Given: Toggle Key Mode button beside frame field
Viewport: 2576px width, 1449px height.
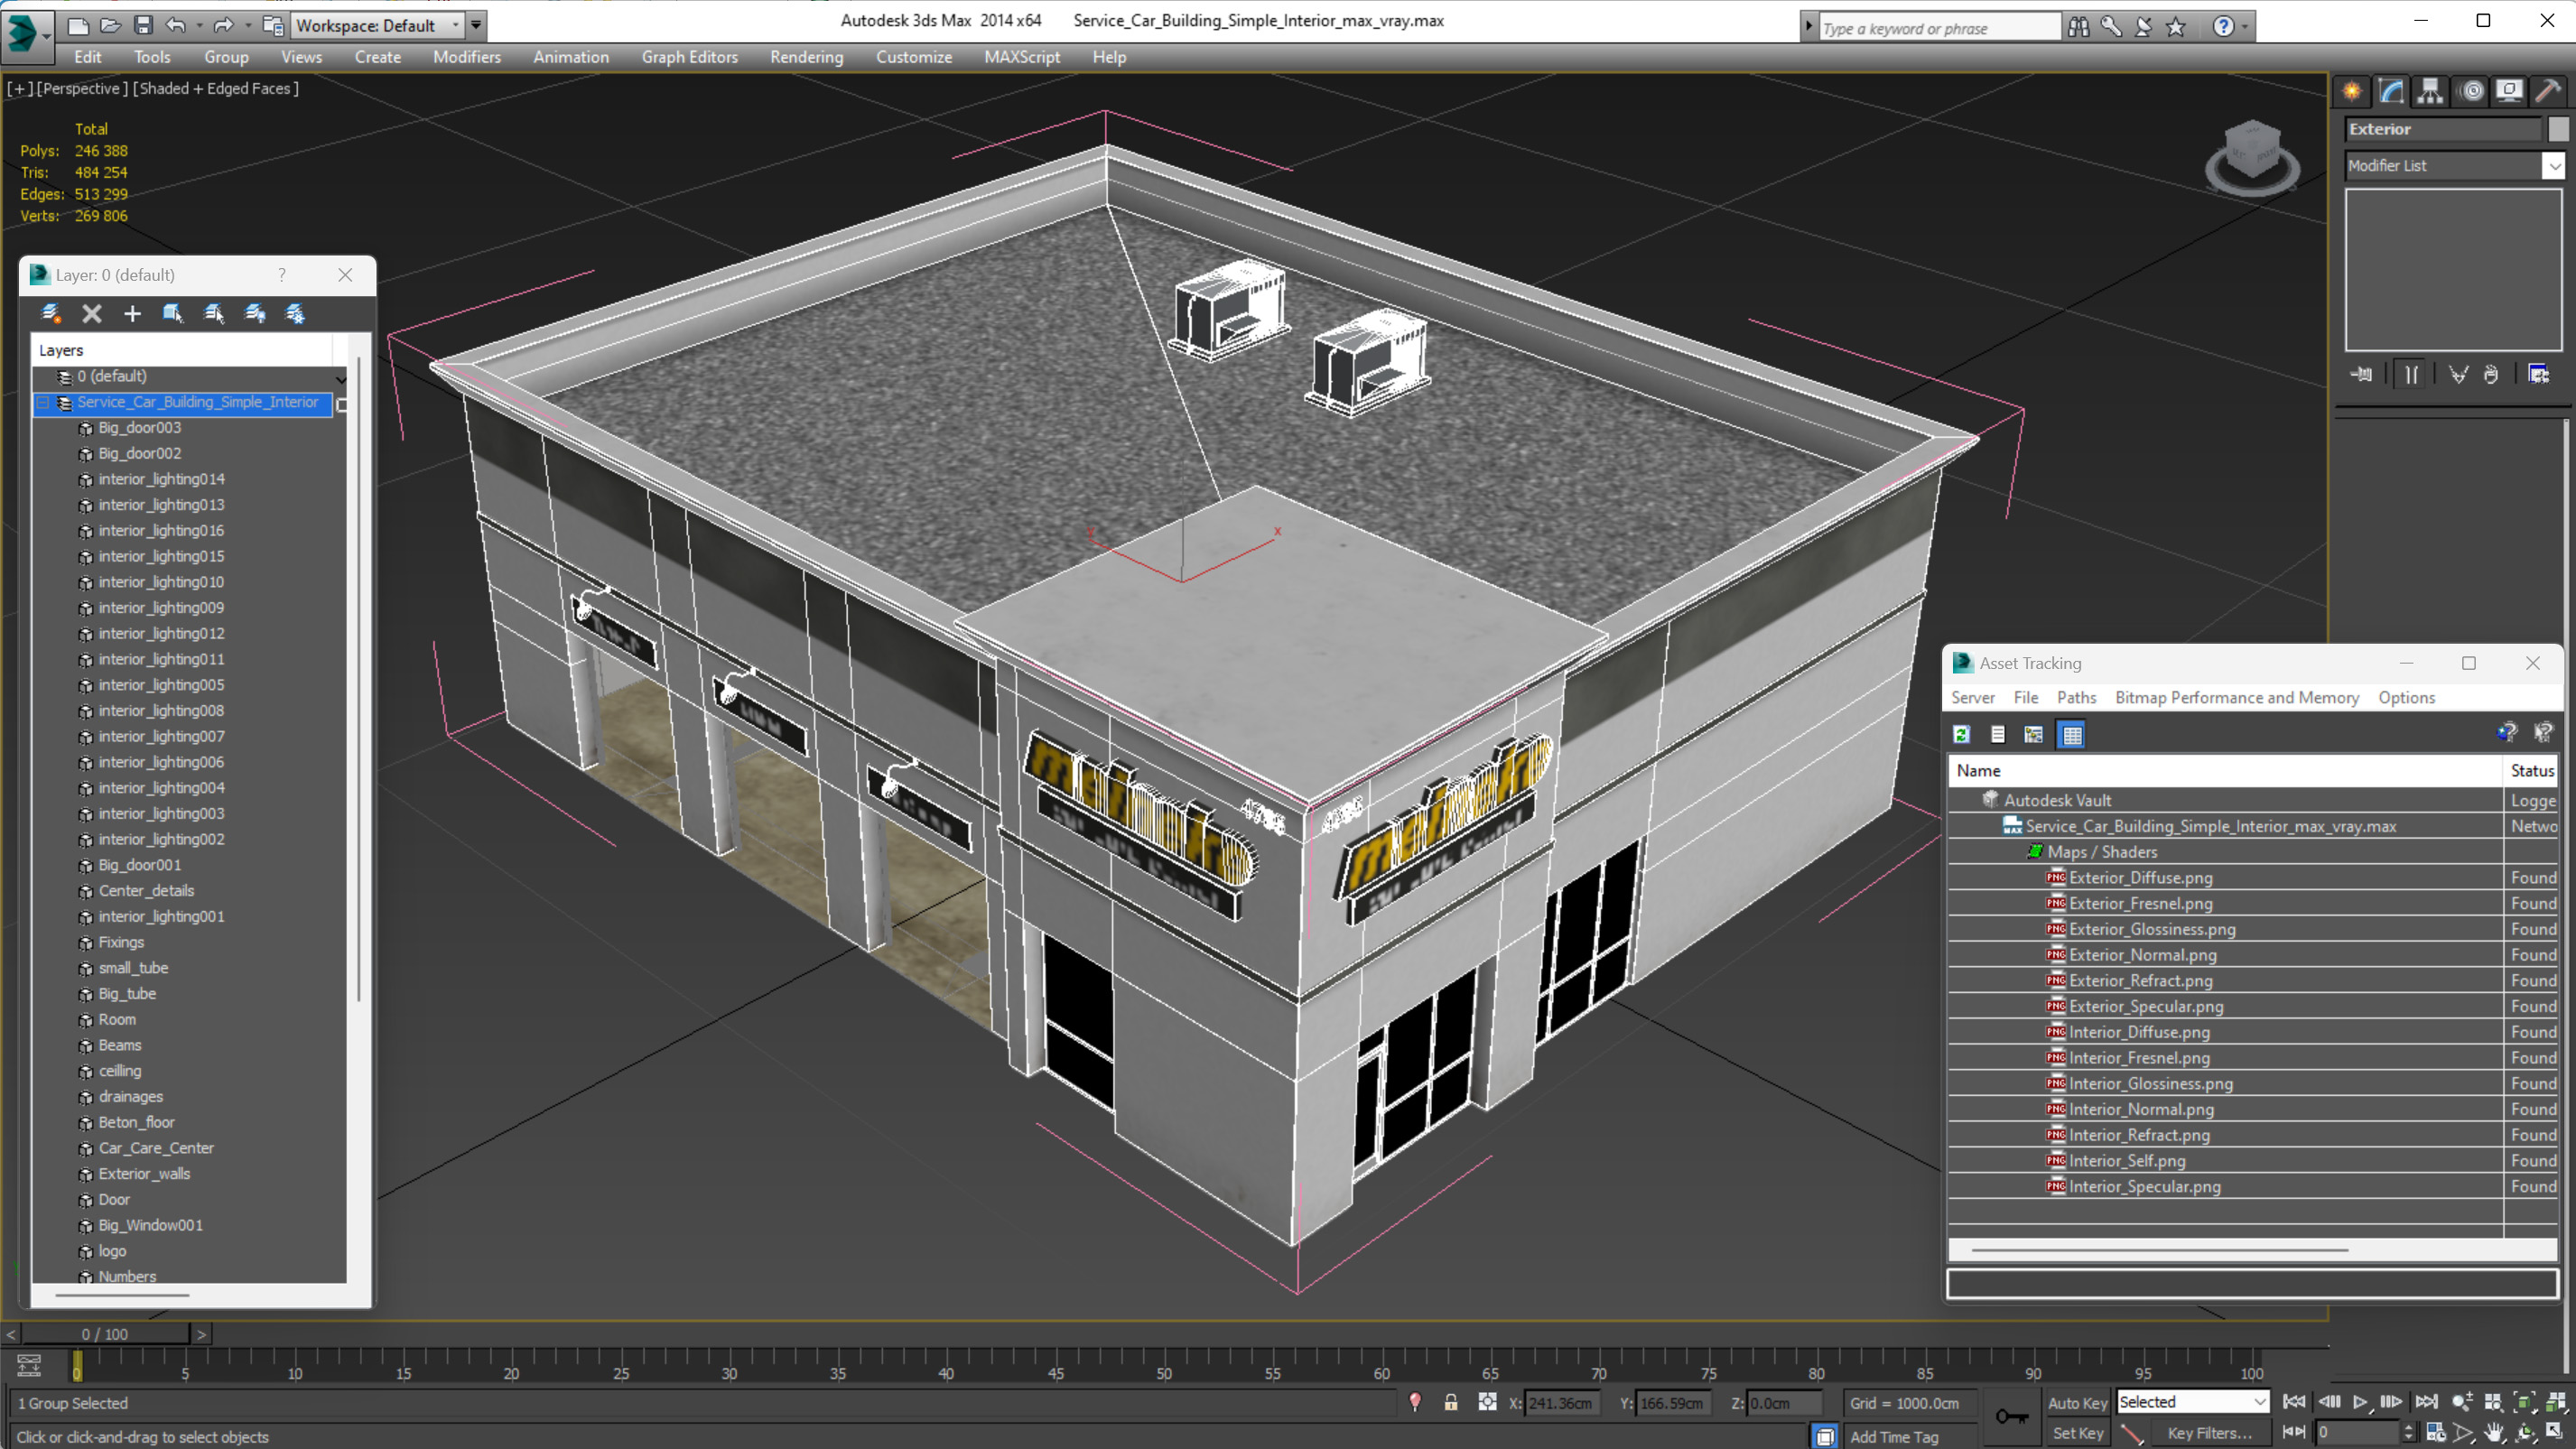Looking at the screenshot, I should click(2294, 1432).
